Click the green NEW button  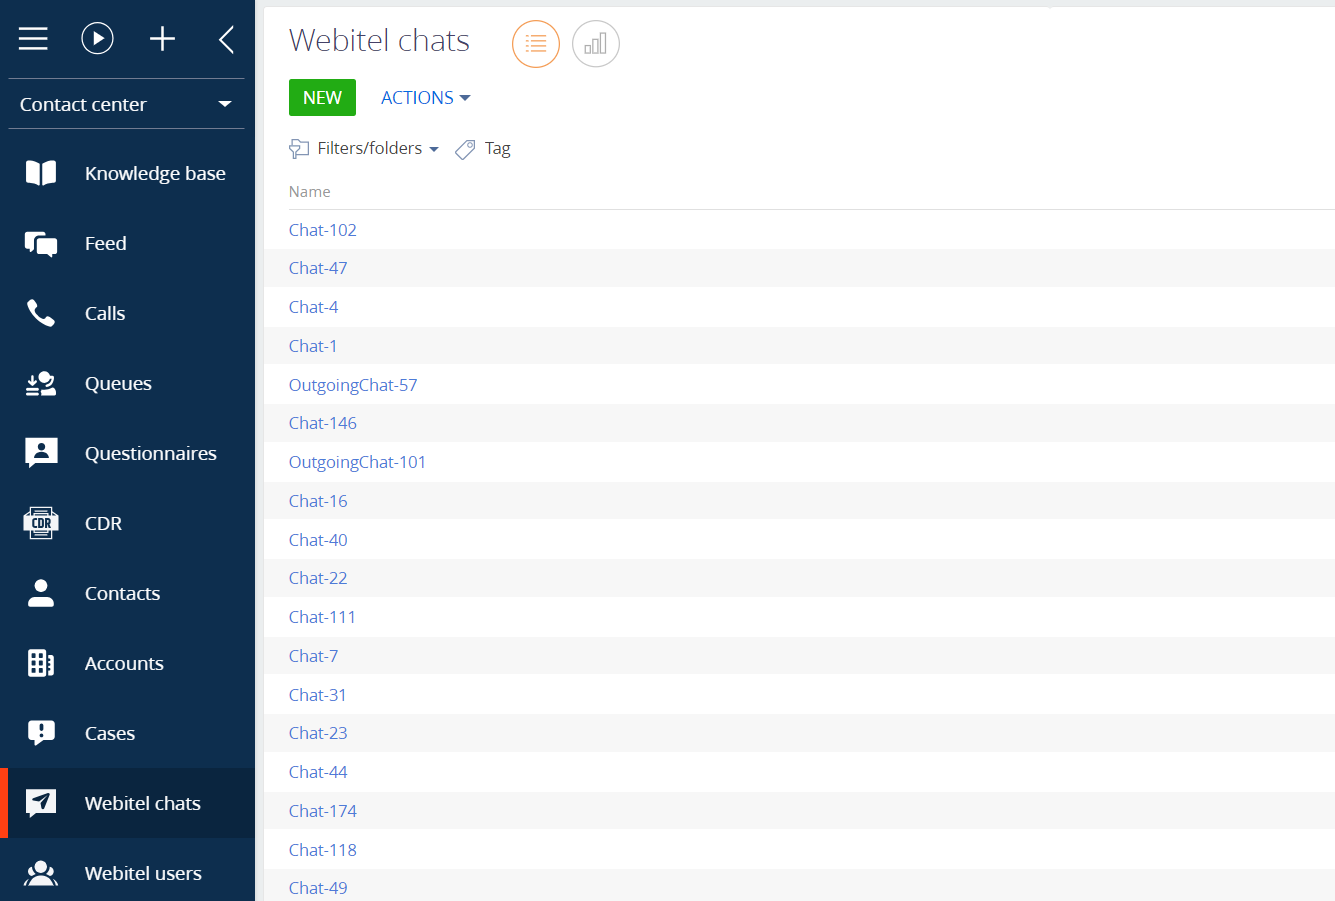(x=322, y=98)
